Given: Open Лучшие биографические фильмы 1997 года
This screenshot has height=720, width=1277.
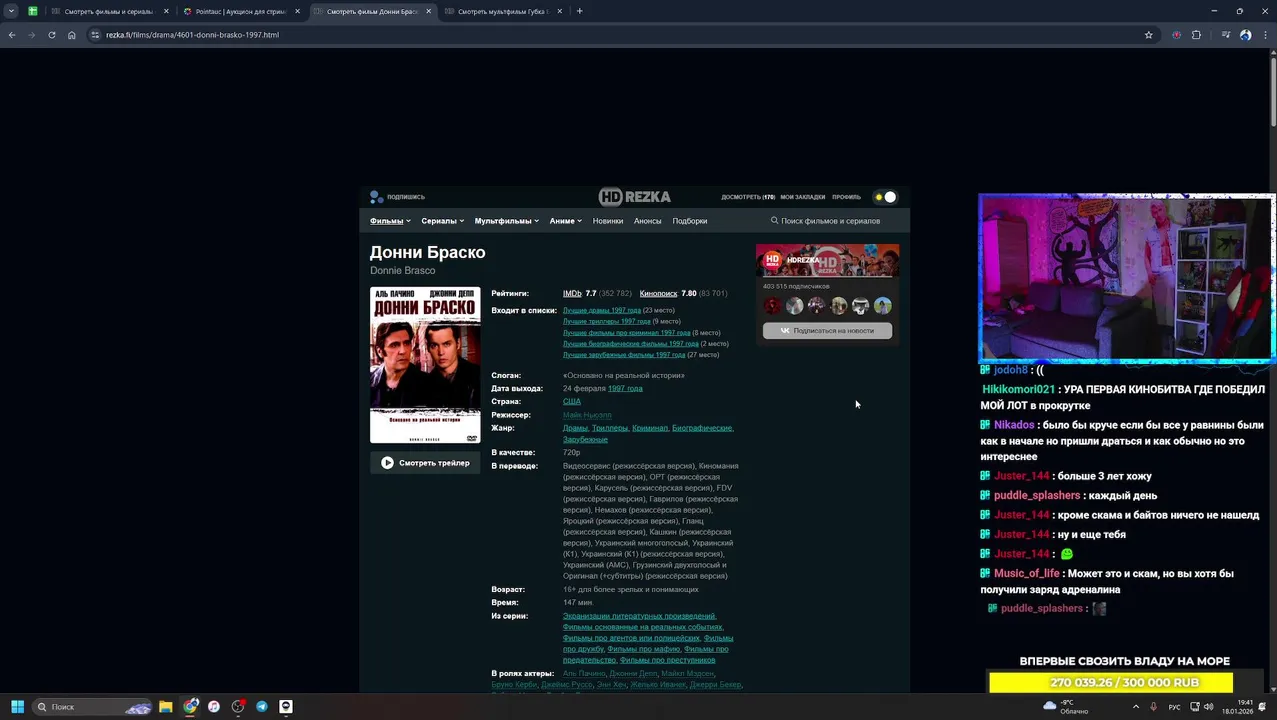Looking at the screenshot, I should pyautogui.click(x=631, y=343).
